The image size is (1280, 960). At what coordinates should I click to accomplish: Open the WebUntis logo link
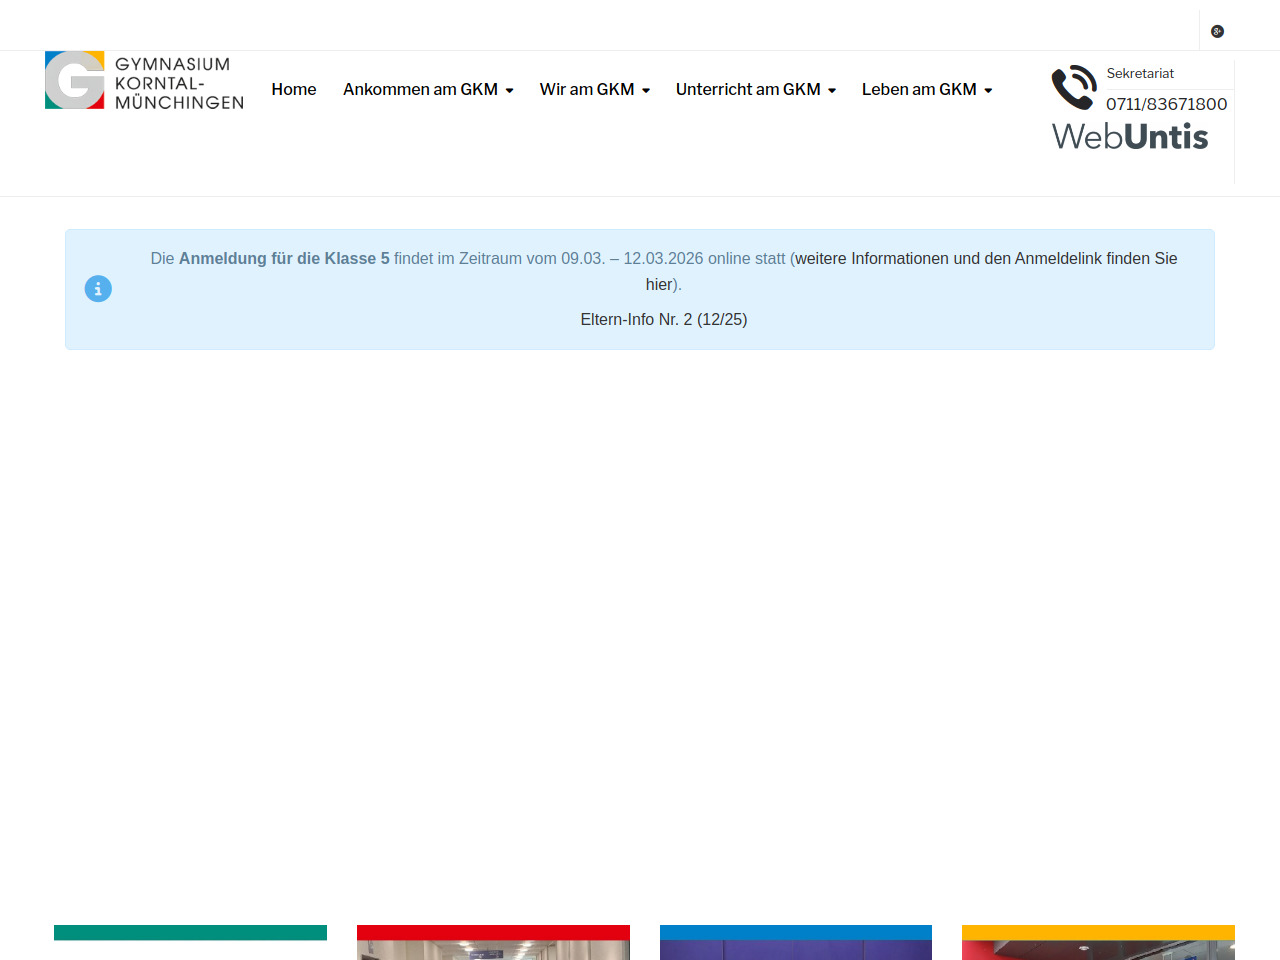pyautogui.click(x=1130, y=137)
